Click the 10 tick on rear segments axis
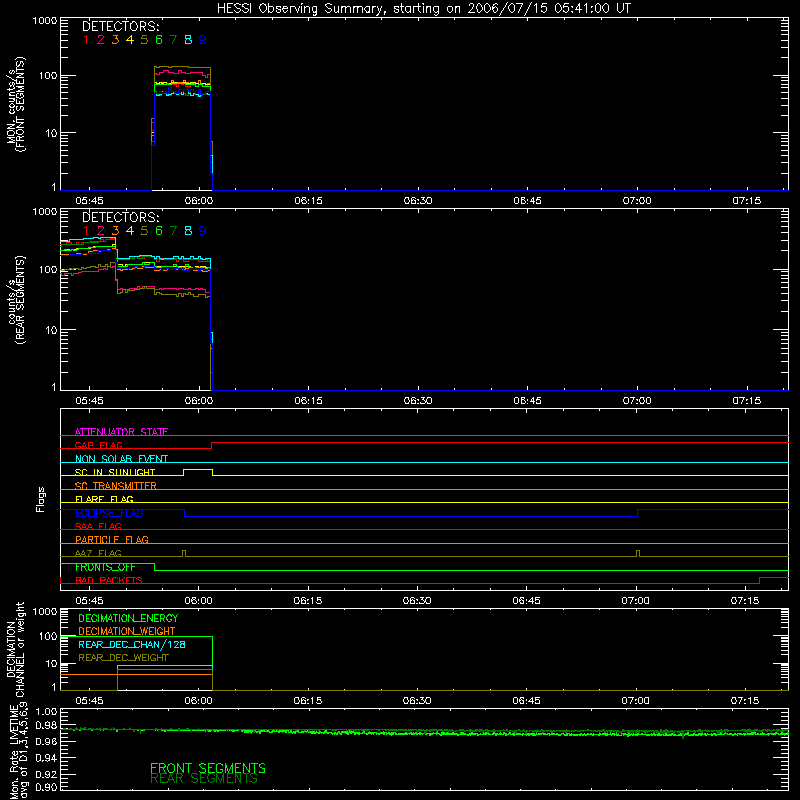The height and width of the screenshot is (800, 800). click(x=51, y=330)
